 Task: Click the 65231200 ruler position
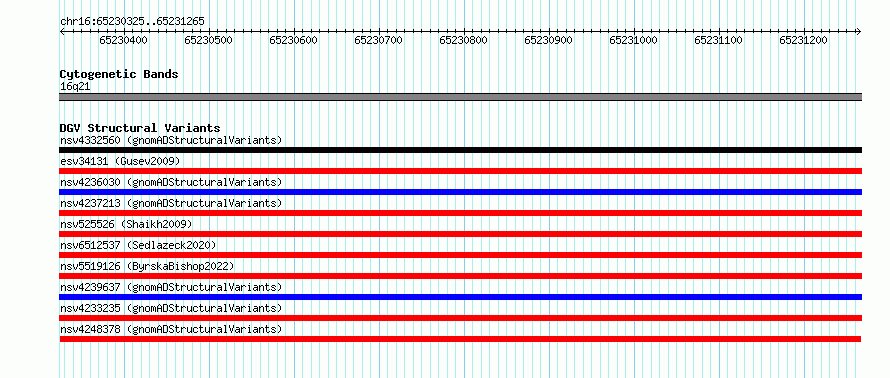(x=804, y=40)
